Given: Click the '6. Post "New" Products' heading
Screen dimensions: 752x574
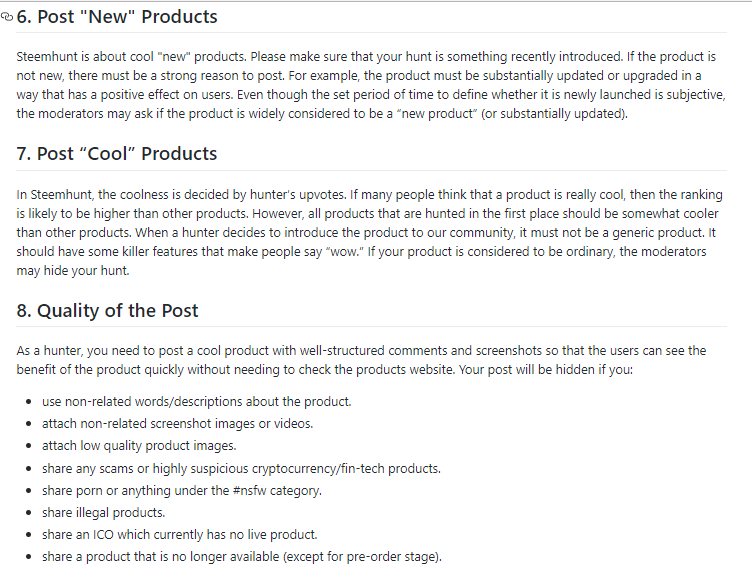Looking at the screenshot, I should click(117, 17).
